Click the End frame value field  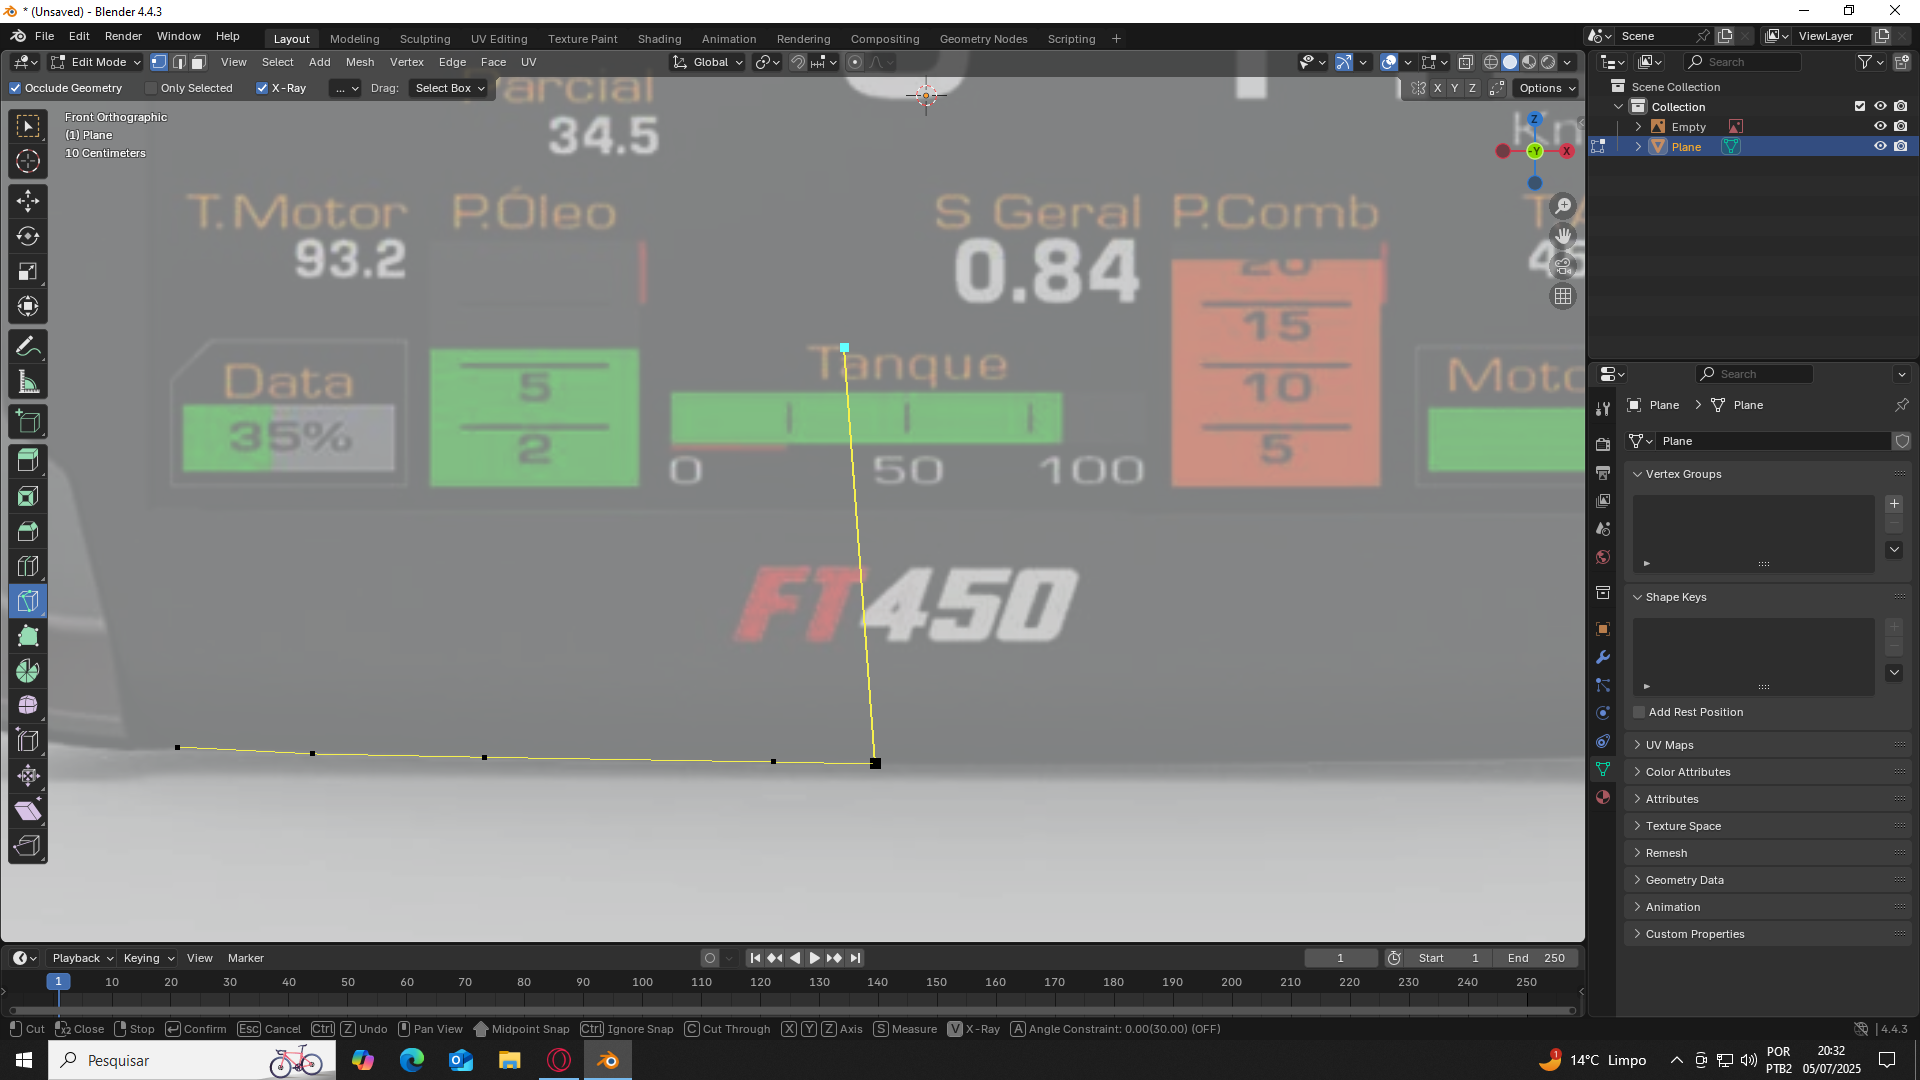point(1537,958)
